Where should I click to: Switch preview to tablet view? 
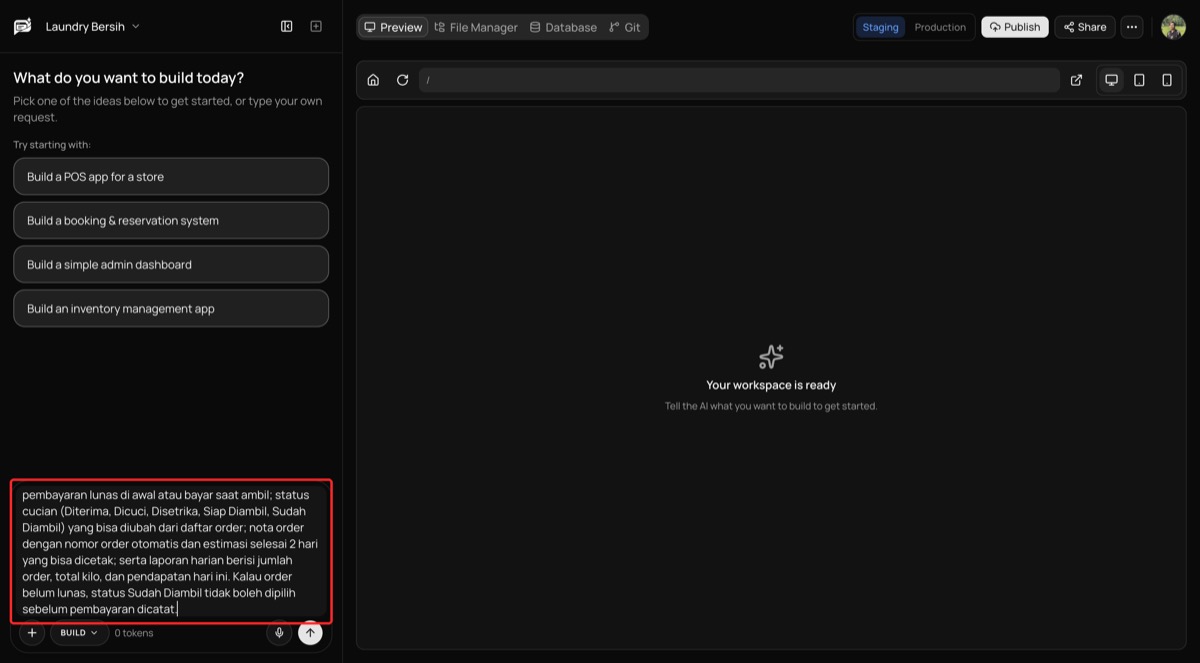click(1139, 80)
